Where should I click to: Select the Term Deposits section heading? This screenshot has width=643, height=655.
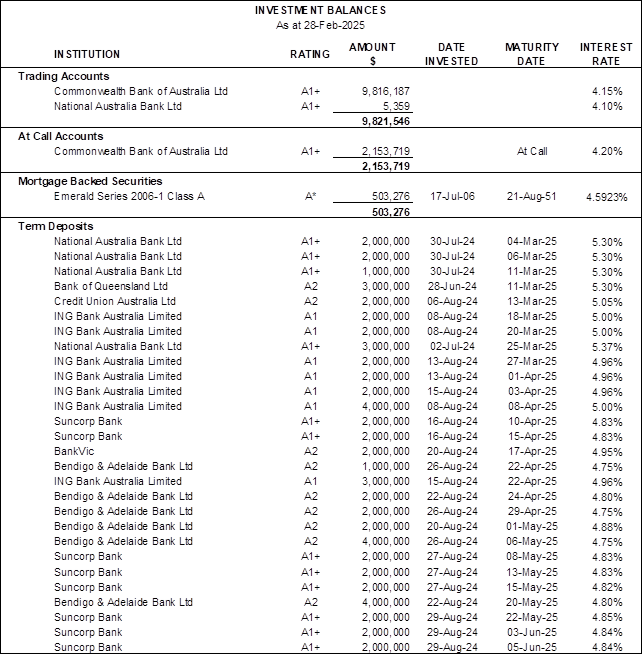56,226
